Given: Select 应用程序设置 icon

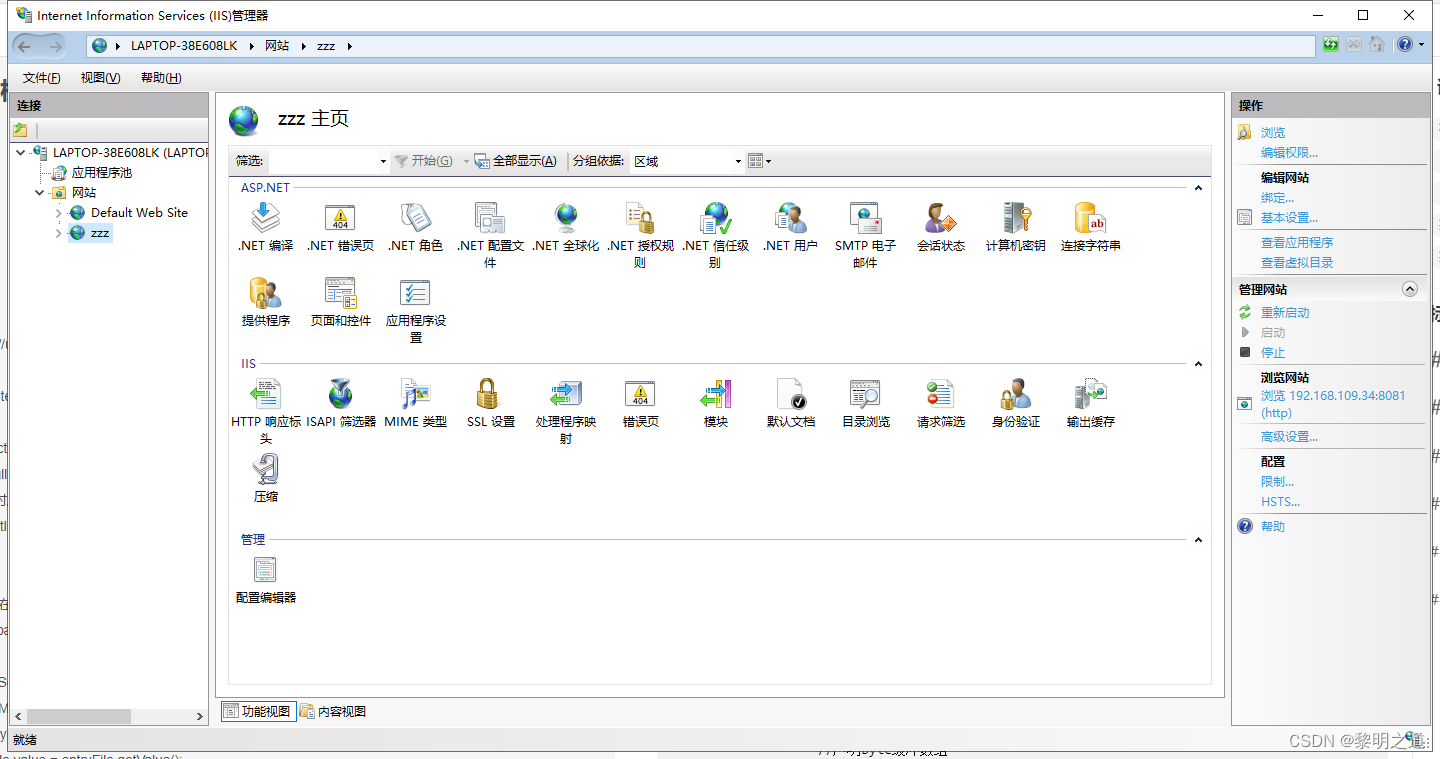Looking at the screenshot, I should point(415,293).
